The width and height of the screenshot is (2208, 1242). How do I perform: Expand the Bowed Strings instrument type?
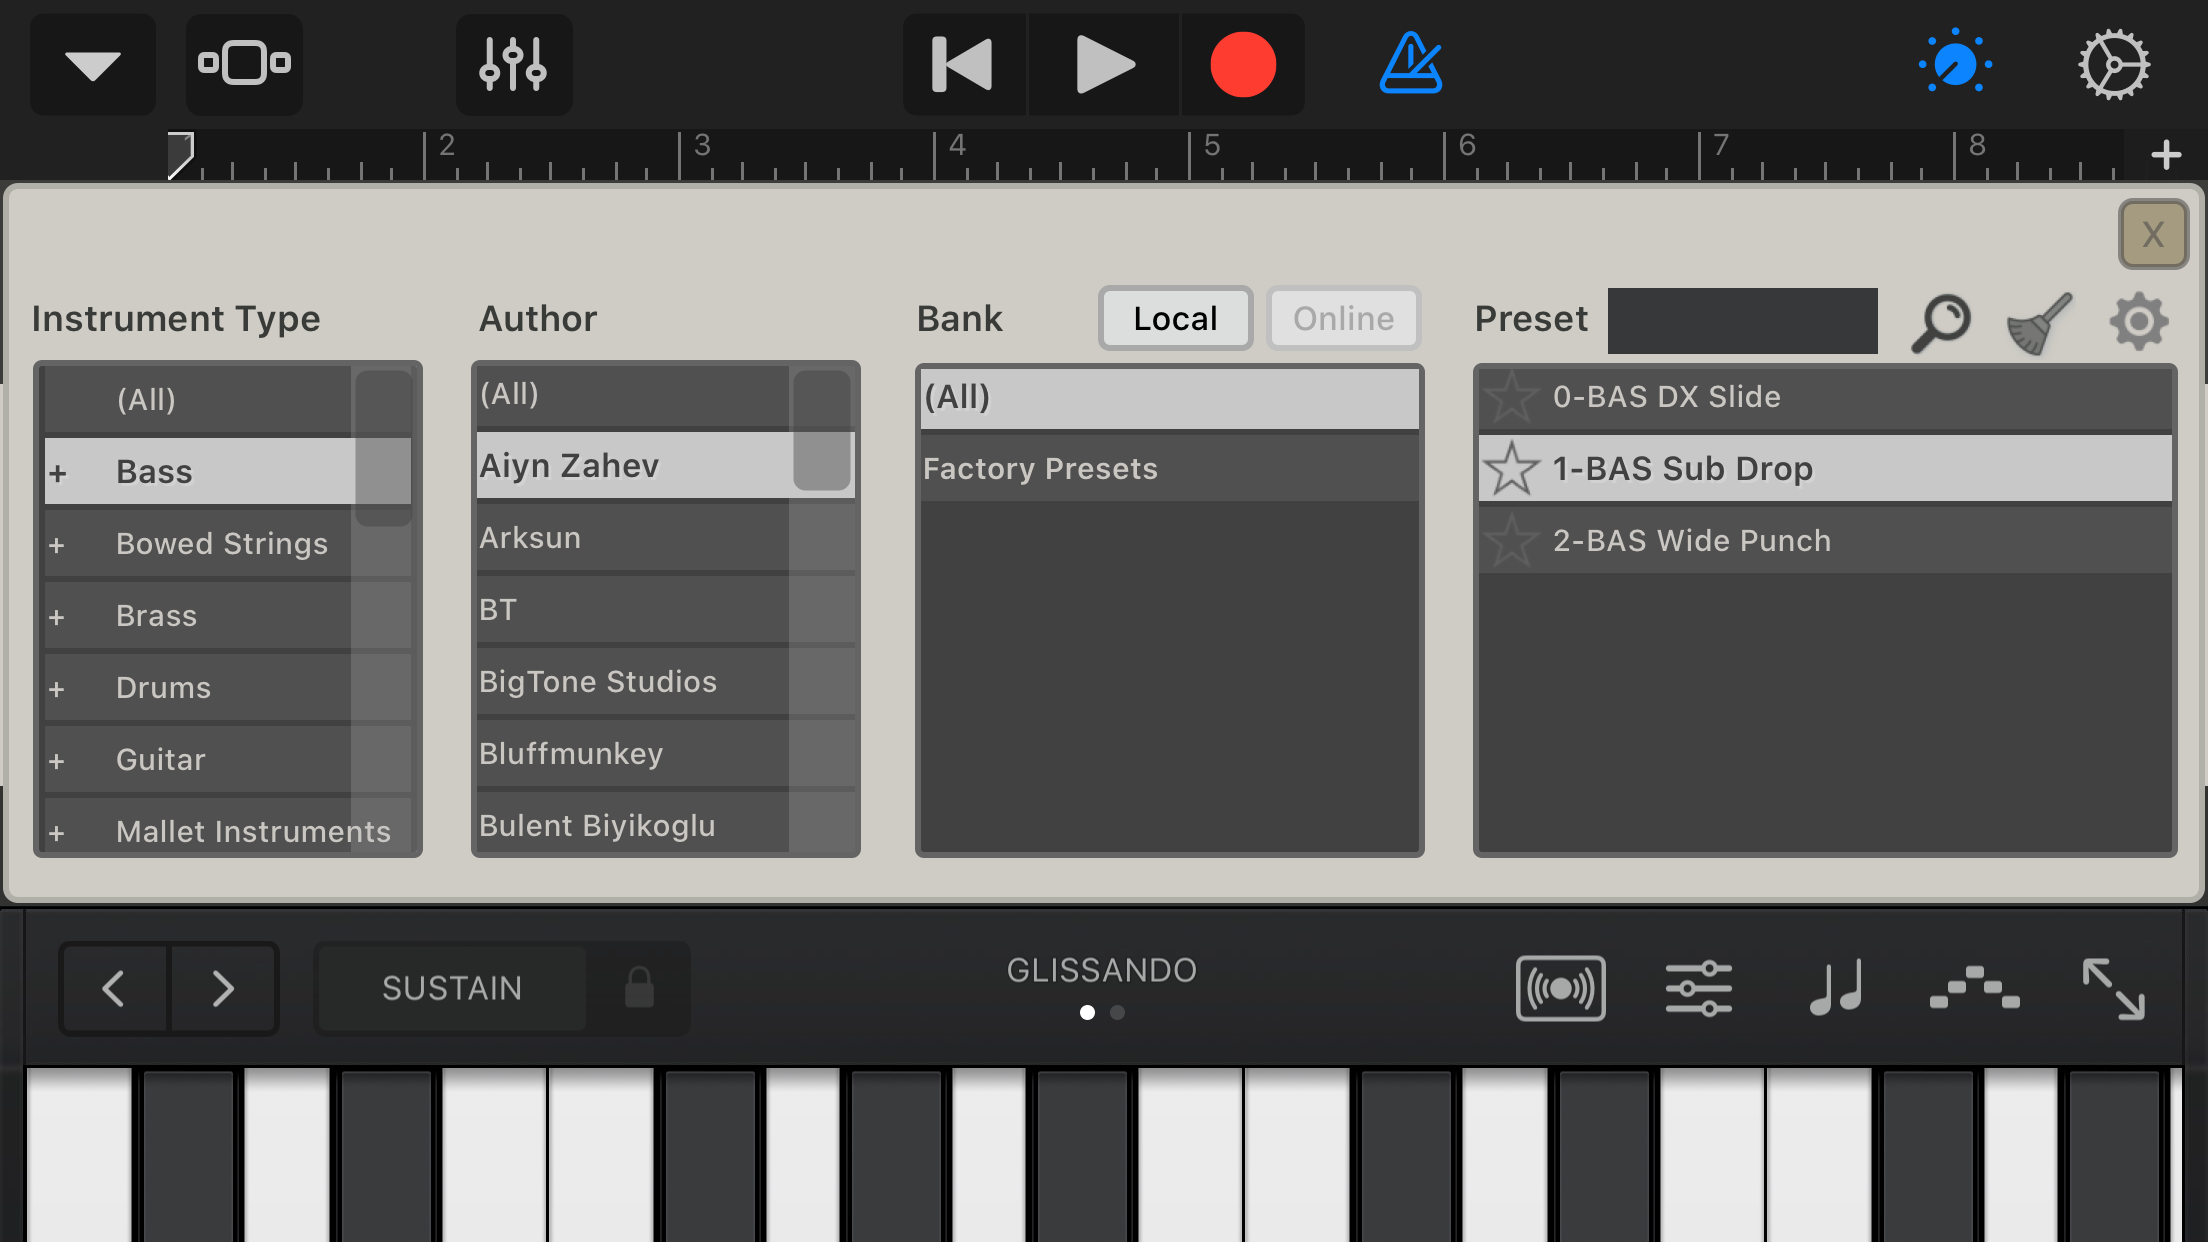(57, 545)
